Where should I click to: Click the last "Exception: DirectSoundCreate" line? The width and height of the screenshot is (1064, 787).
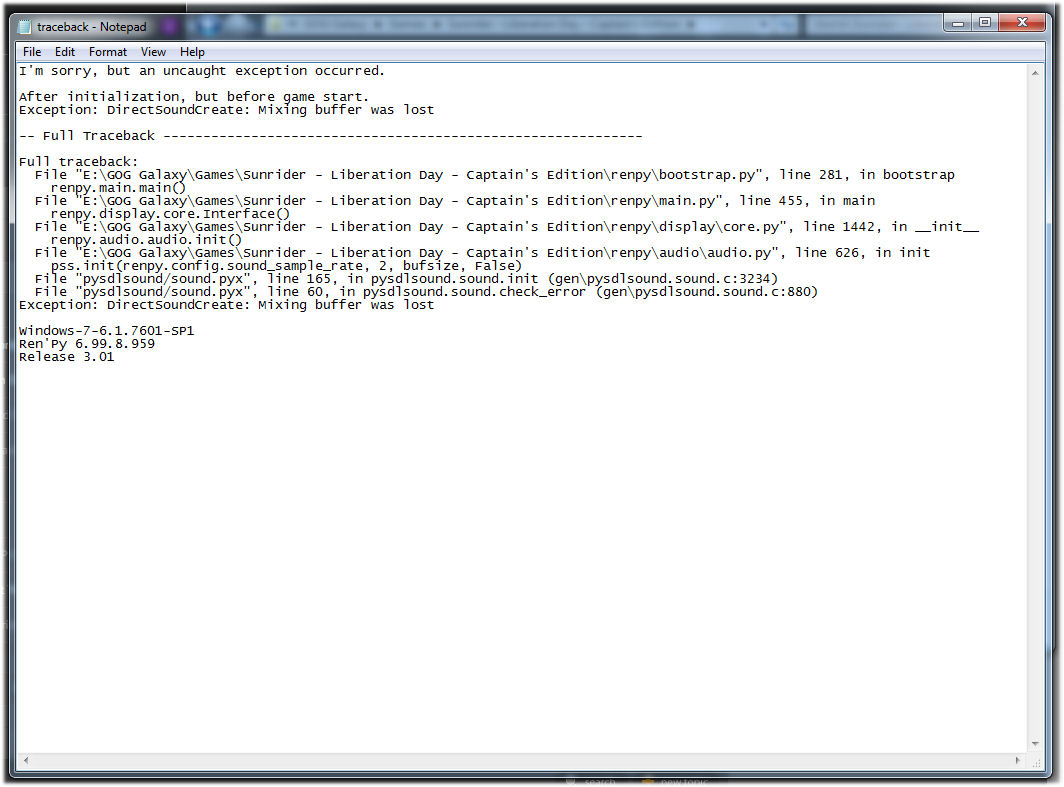click(x=226, y=305)
